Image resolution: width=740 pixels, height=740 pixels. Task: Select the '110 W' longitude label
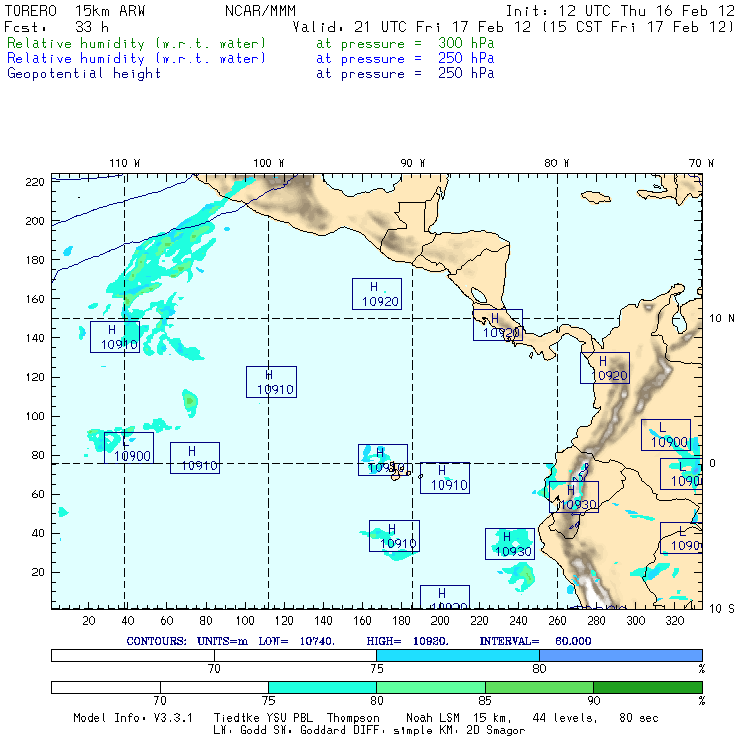125,163
